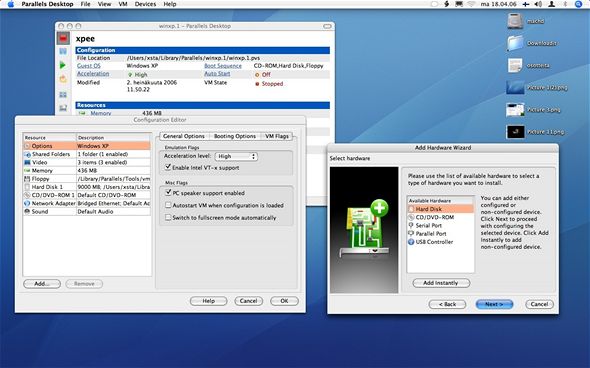The width and height of the screenshot is (590, 368).
Task: Switch to Booting Options tab
Action: 235,136
